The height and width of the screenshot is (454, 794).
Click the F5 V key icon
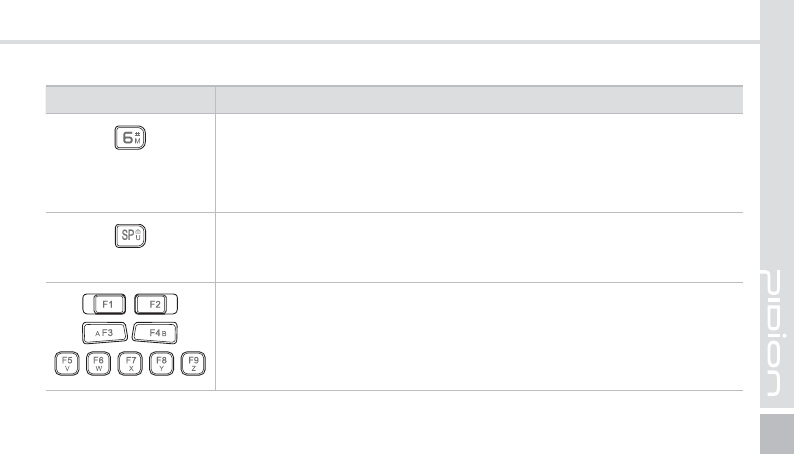point(67,363)
